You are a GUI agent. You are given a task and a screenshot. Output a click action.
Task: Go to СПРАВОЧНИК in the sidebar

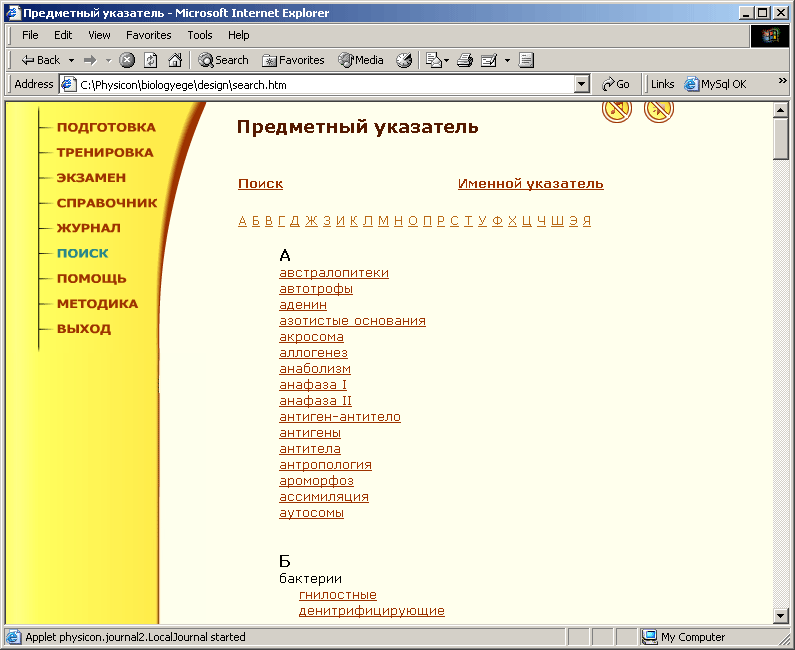107,203
